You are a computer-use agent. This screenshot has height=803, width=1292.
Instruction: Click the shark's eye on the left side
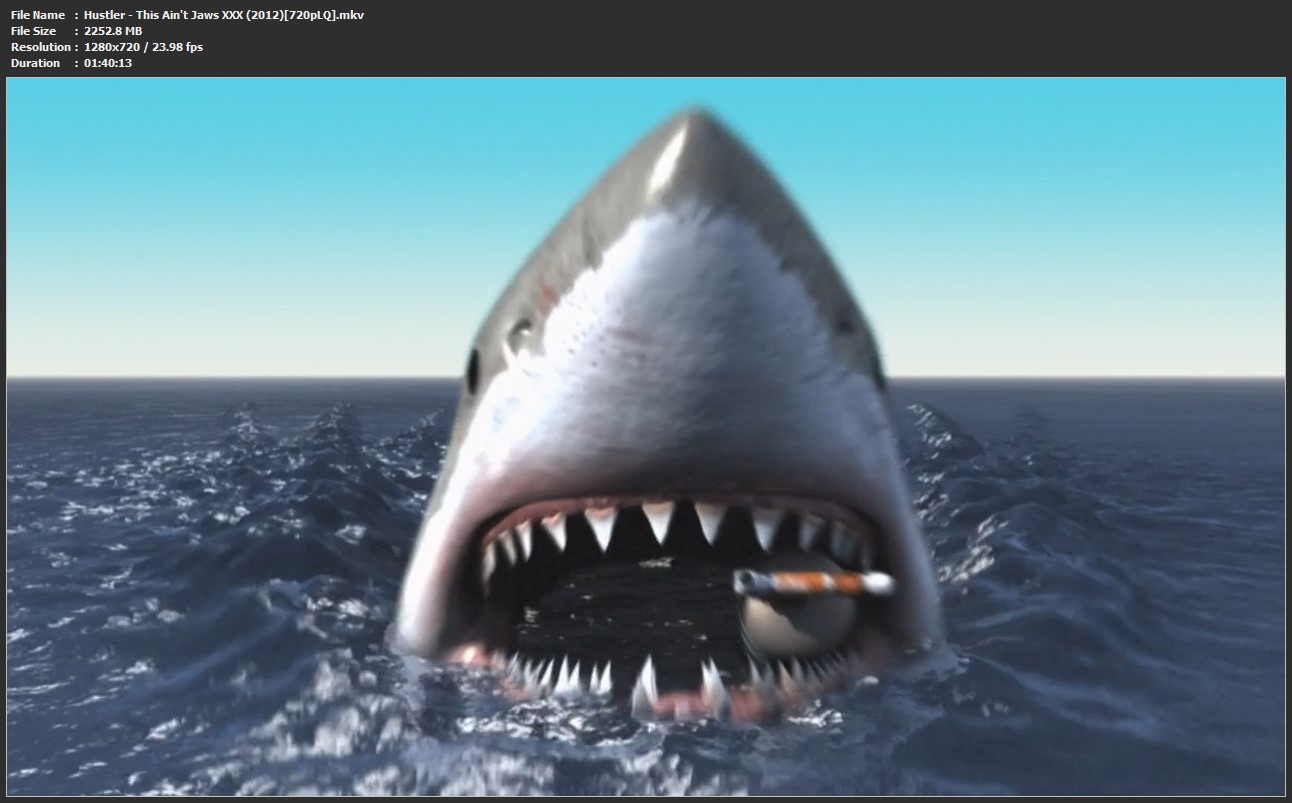473,371
